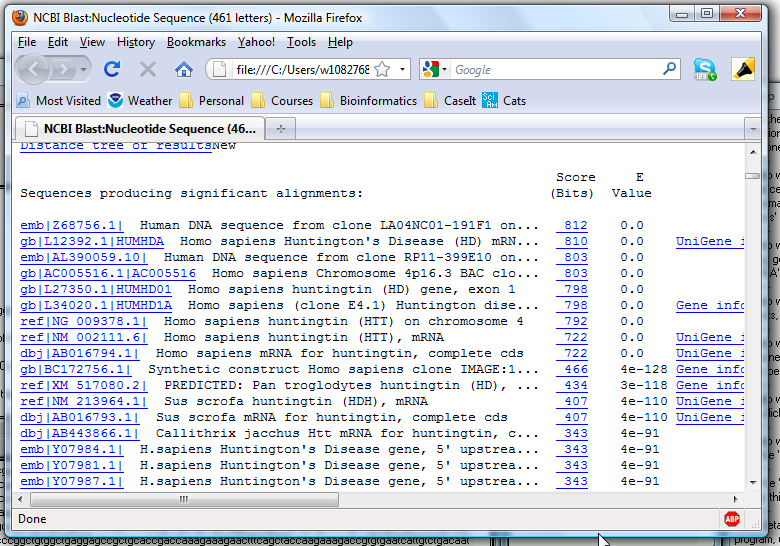Click the Forward navigation arrow
The height and width of the screenshot is (546, 780).
coord(63,69)
